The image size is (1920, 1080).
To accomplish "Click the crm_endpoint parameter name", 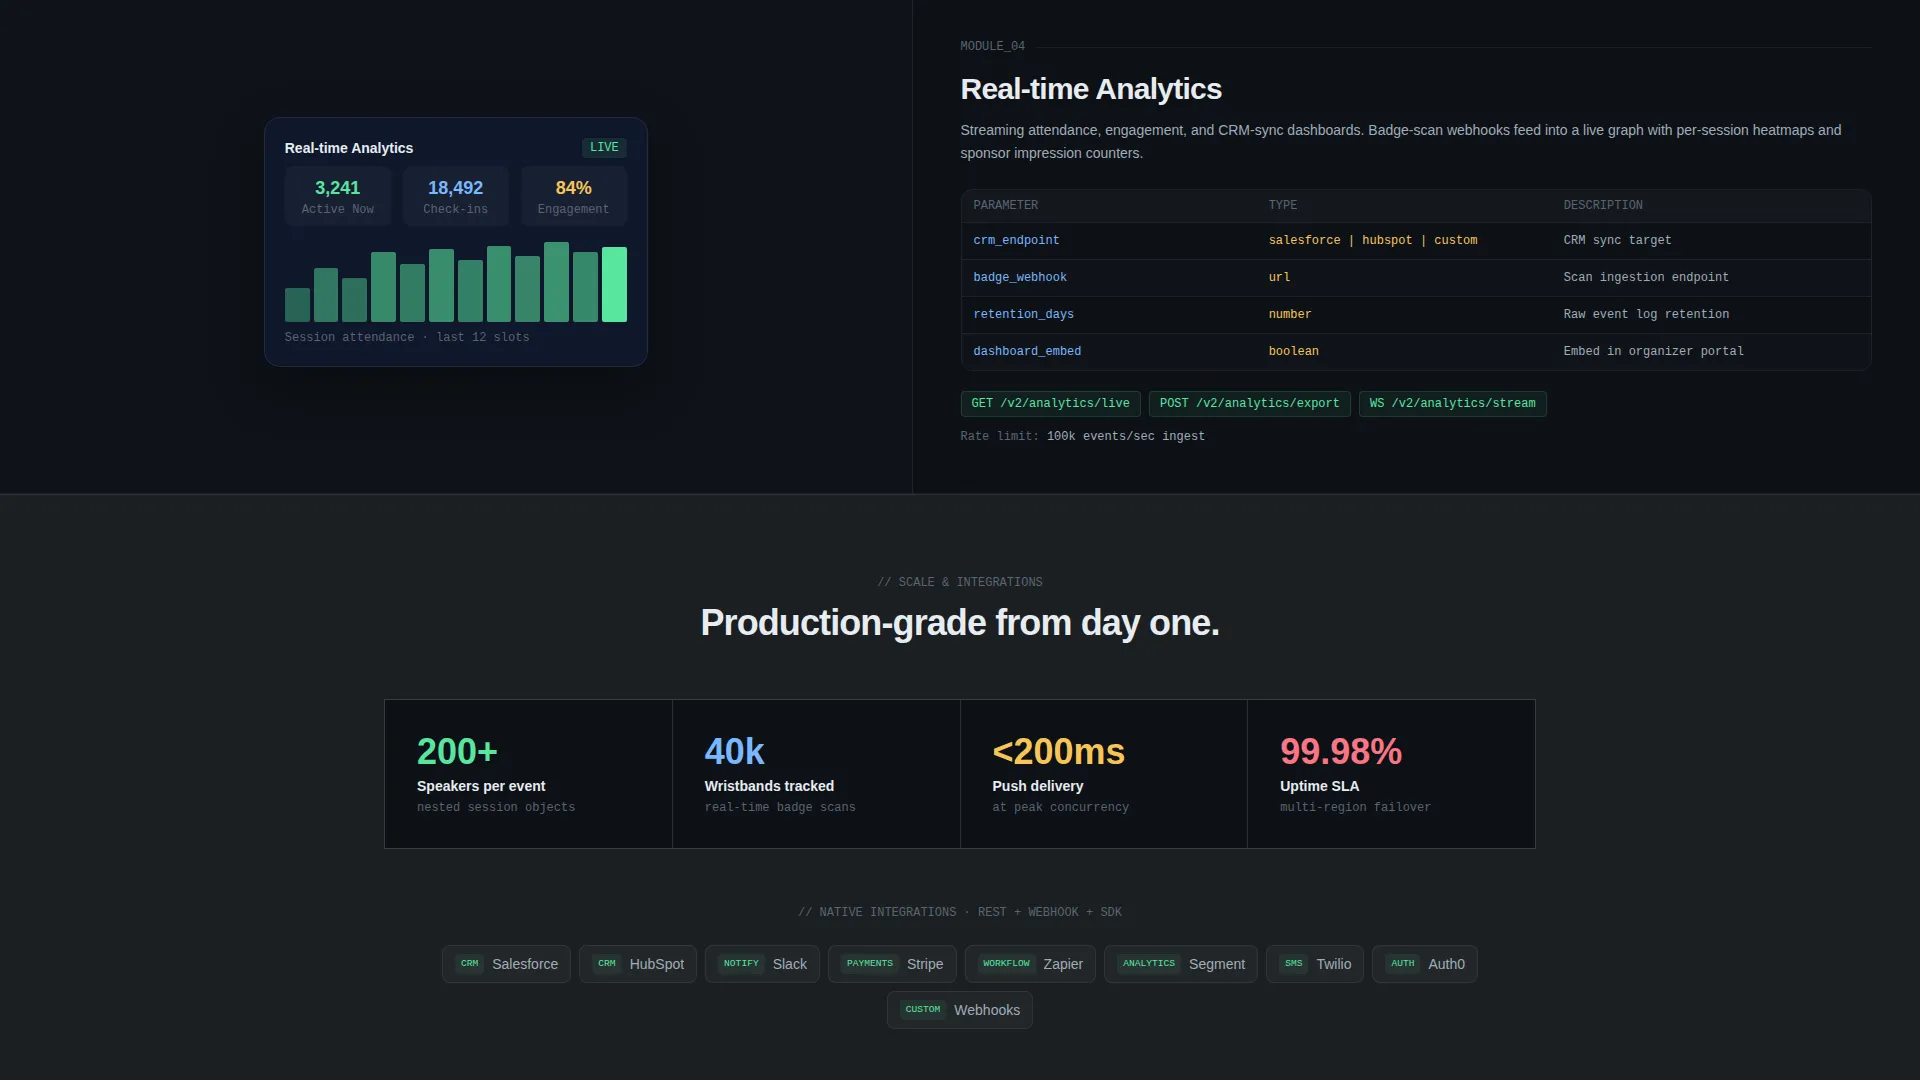I will [1016, 241].
